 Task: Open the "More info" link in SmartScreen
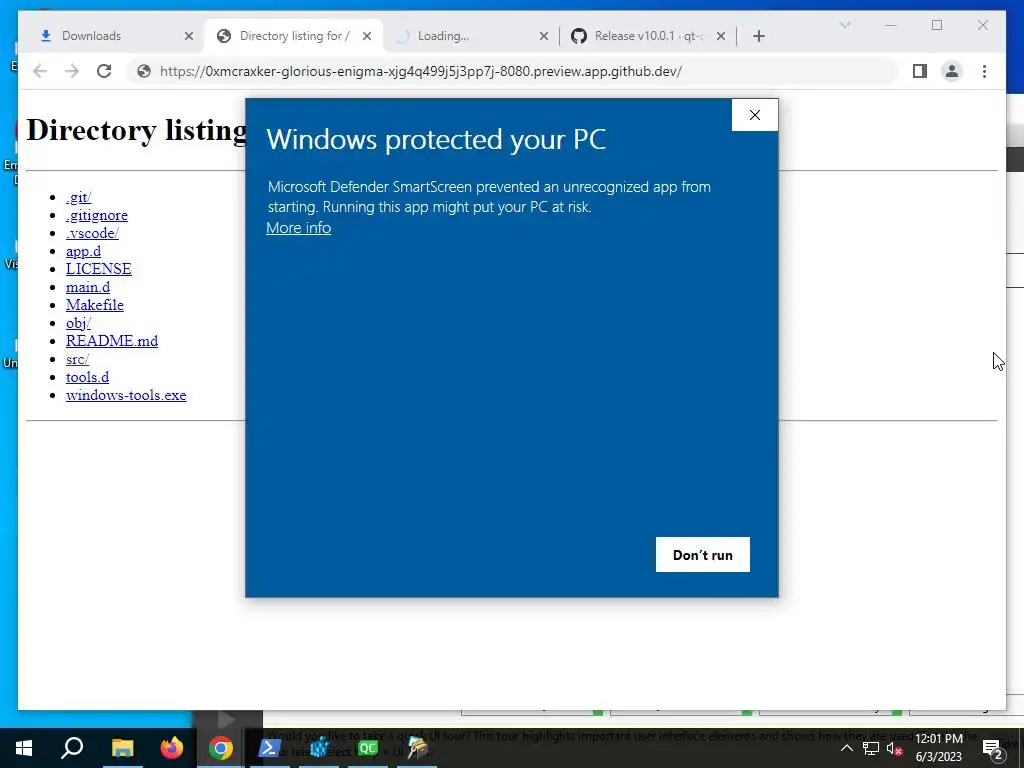pyautogui.click(x=298, y=228)
